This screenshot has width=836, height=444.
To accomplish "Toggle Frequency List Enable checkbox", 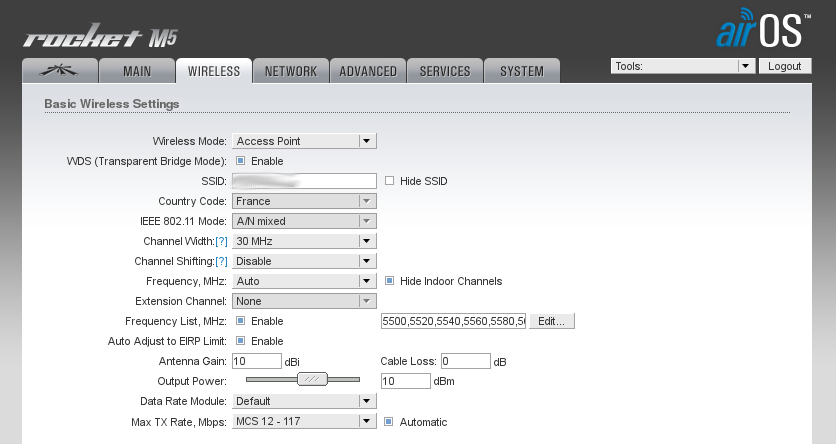I will [240, 321].
